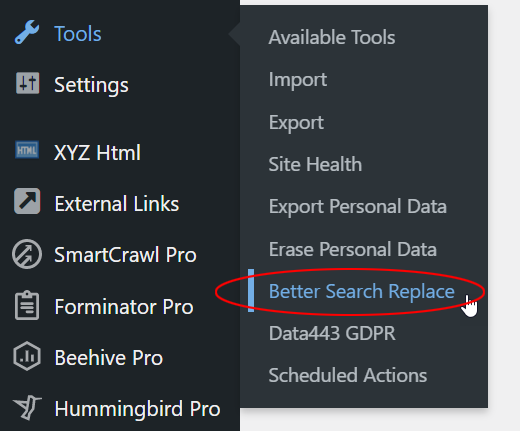
Task: Click the Forminator Pro clipboard icon
Action: [27, 305]
